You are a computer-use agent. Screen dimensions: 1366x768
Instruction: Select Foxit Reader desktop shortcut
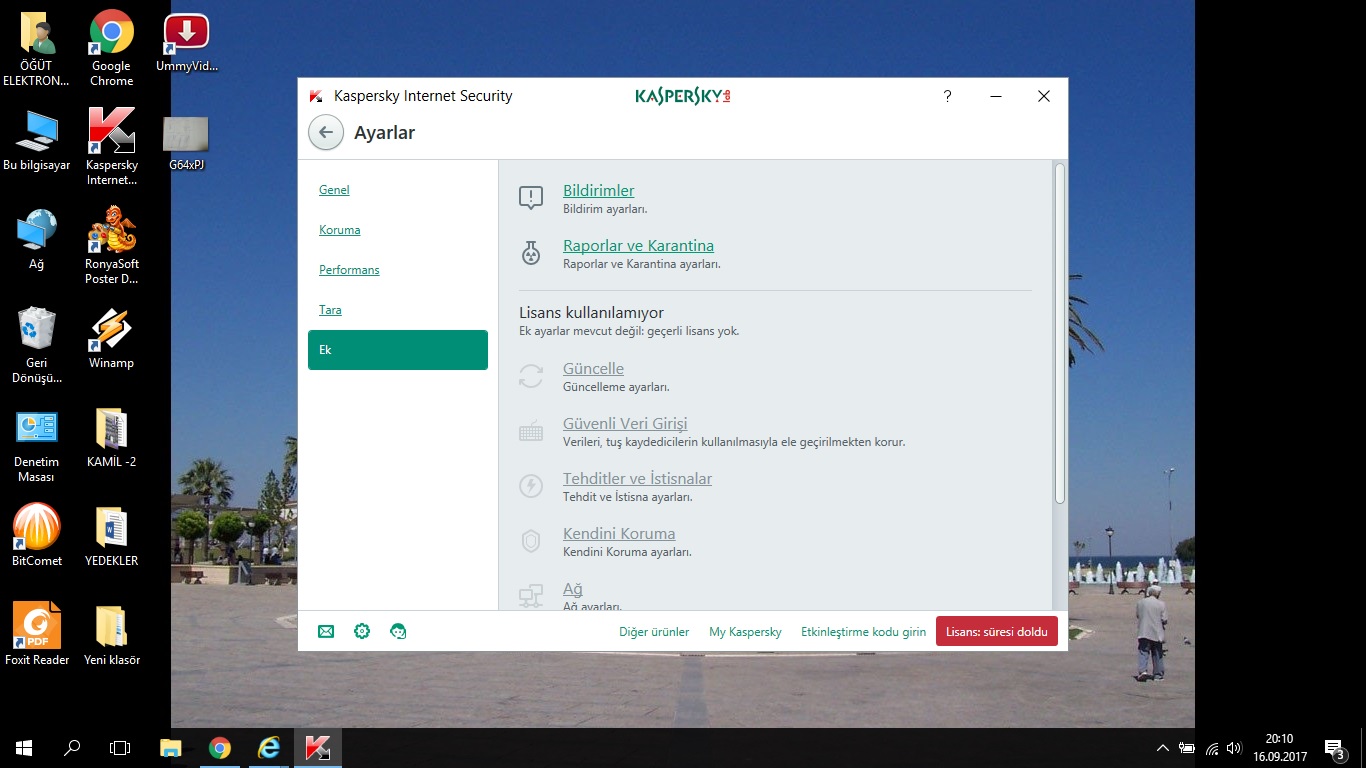37,634
